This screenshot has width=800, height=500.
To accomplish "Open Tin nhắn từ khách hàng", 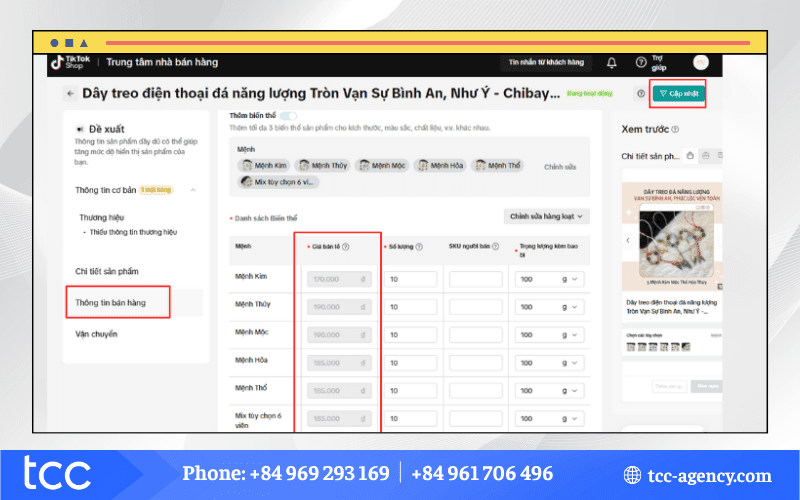I will 546,62.
